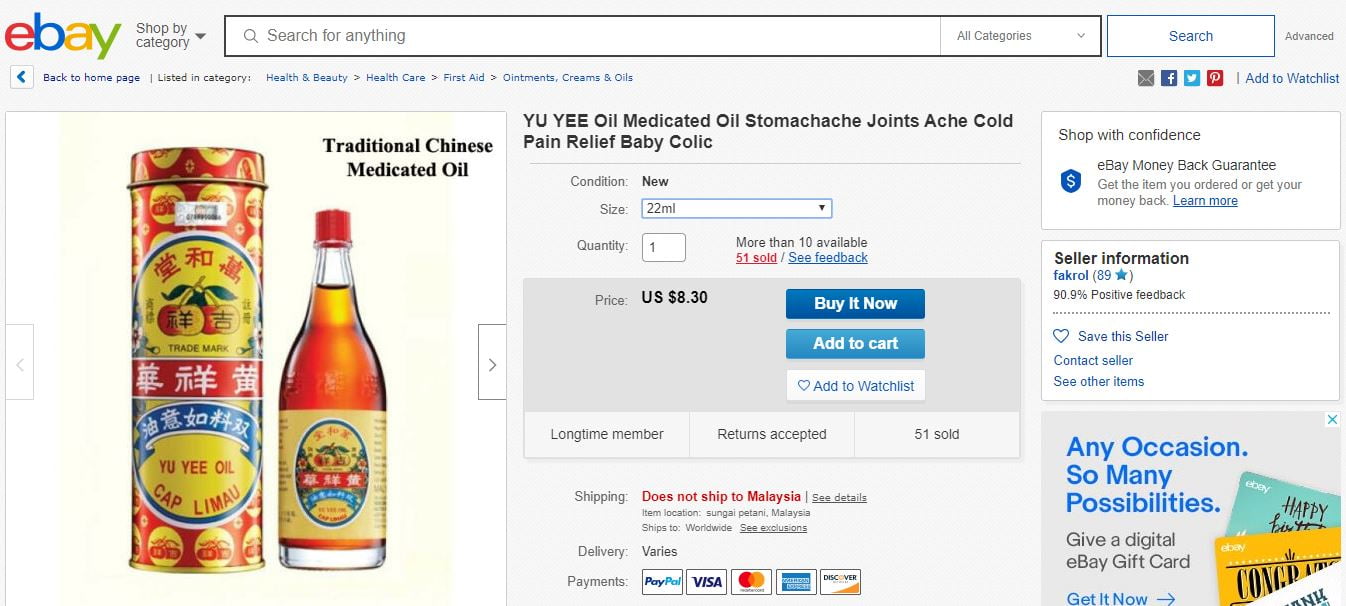Expand the All Categories dropdown

1020,36
